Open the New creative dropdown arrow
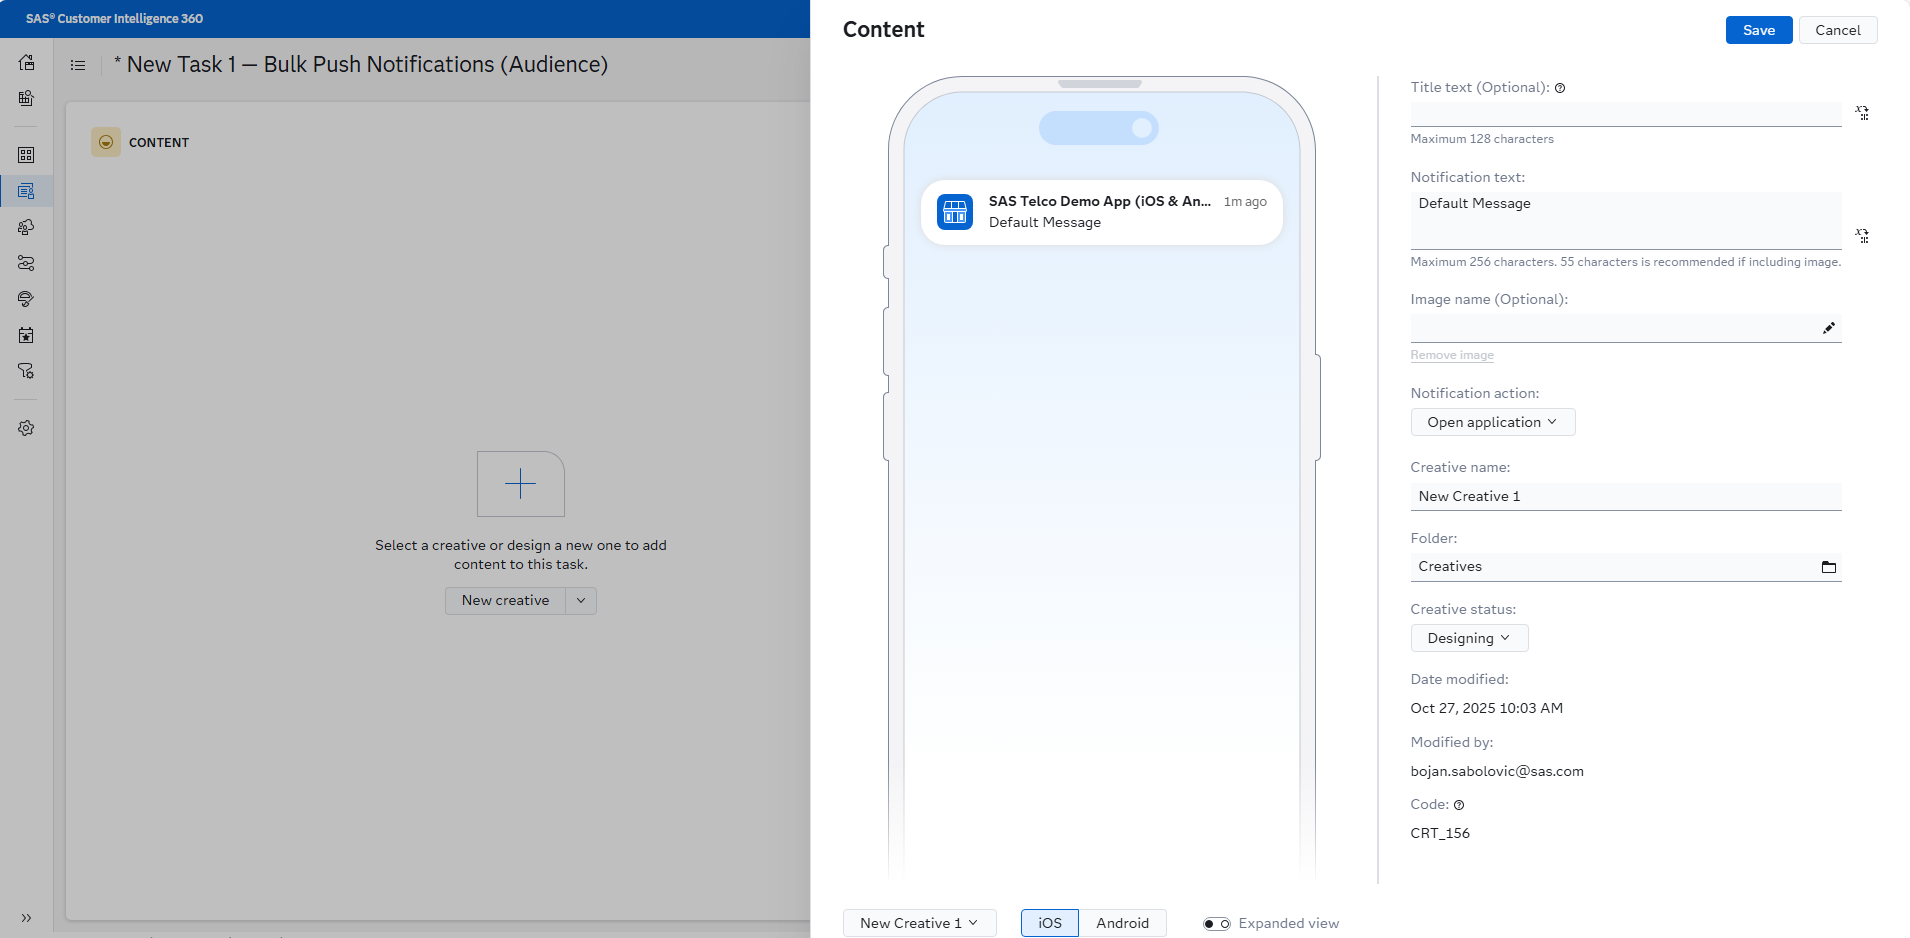1910x938 pixels. pos(580,600)
